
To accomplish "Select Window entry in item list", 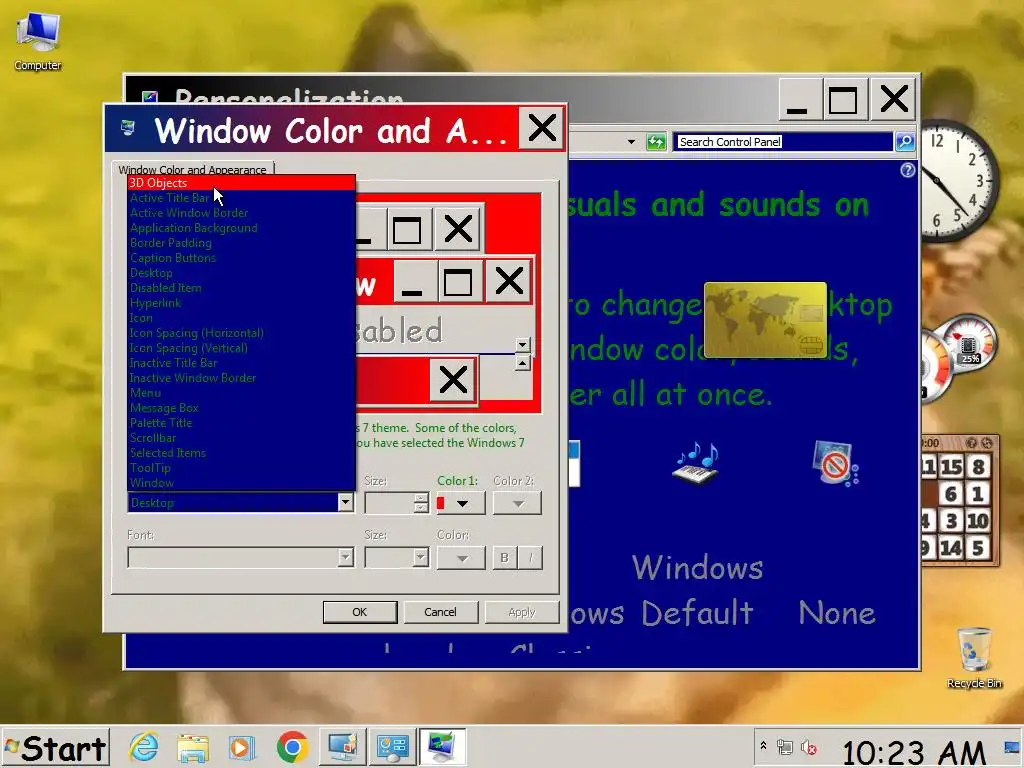I will pos(242,483).
